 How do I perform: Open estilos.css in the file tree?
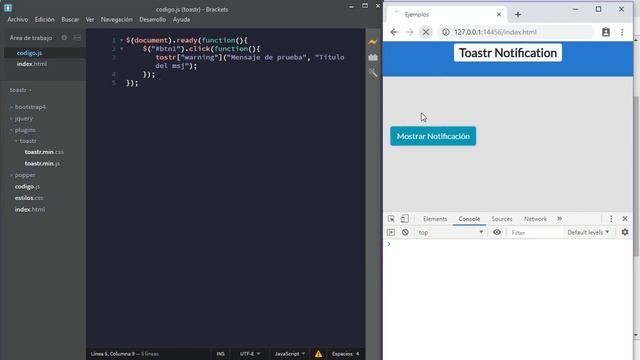pos(29,198)
